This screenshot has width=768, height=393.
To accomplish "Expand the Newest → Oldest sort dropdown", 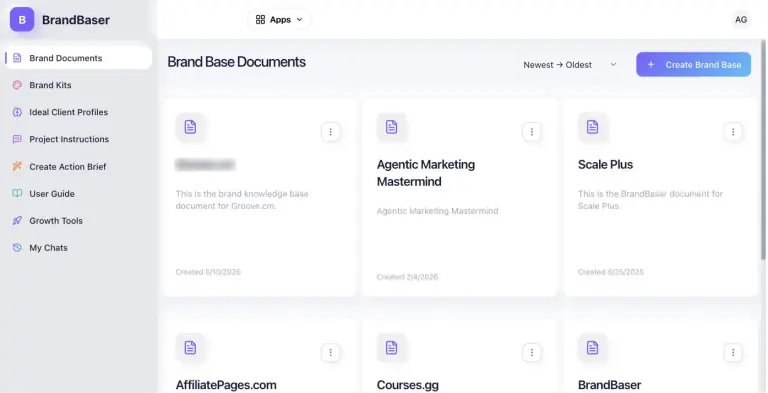I will (x=570, y=65).
